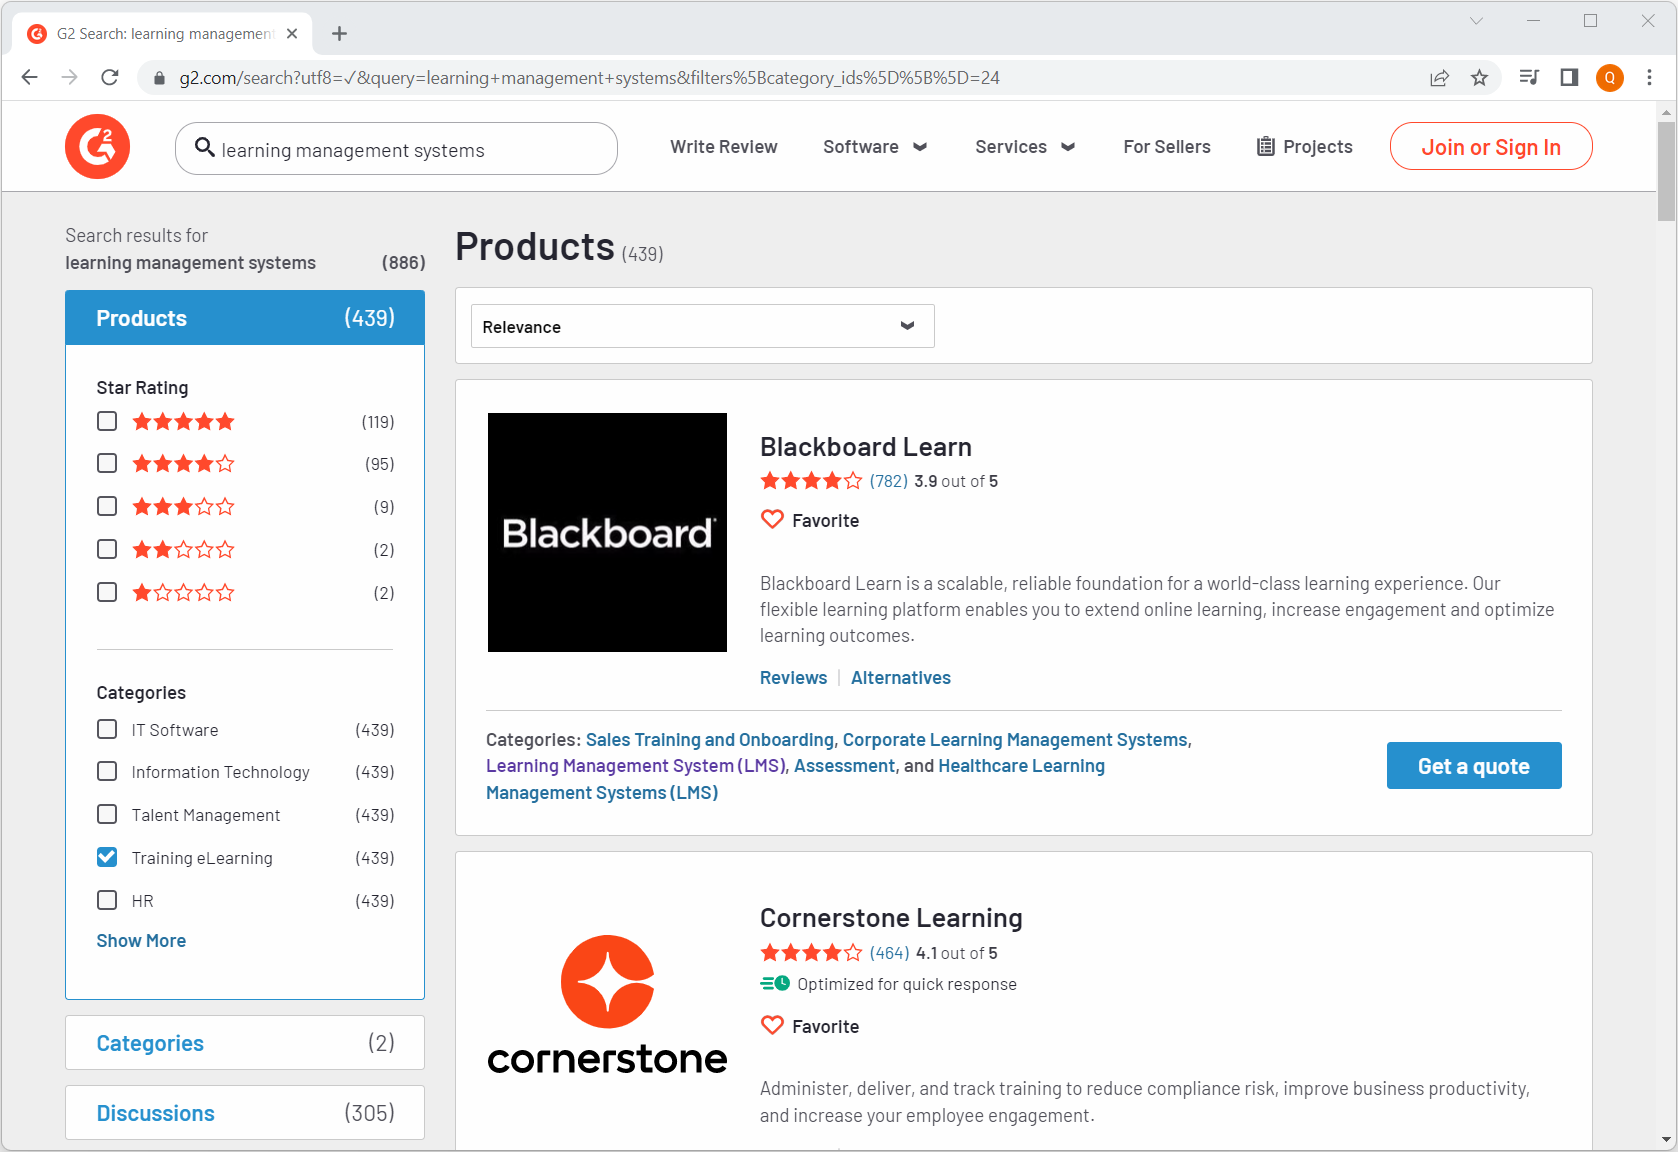This screenshot has height=1152, width=1678.
Task: Click the G2 logo in header
Action: pyautogui.click(x=97, y=147)
